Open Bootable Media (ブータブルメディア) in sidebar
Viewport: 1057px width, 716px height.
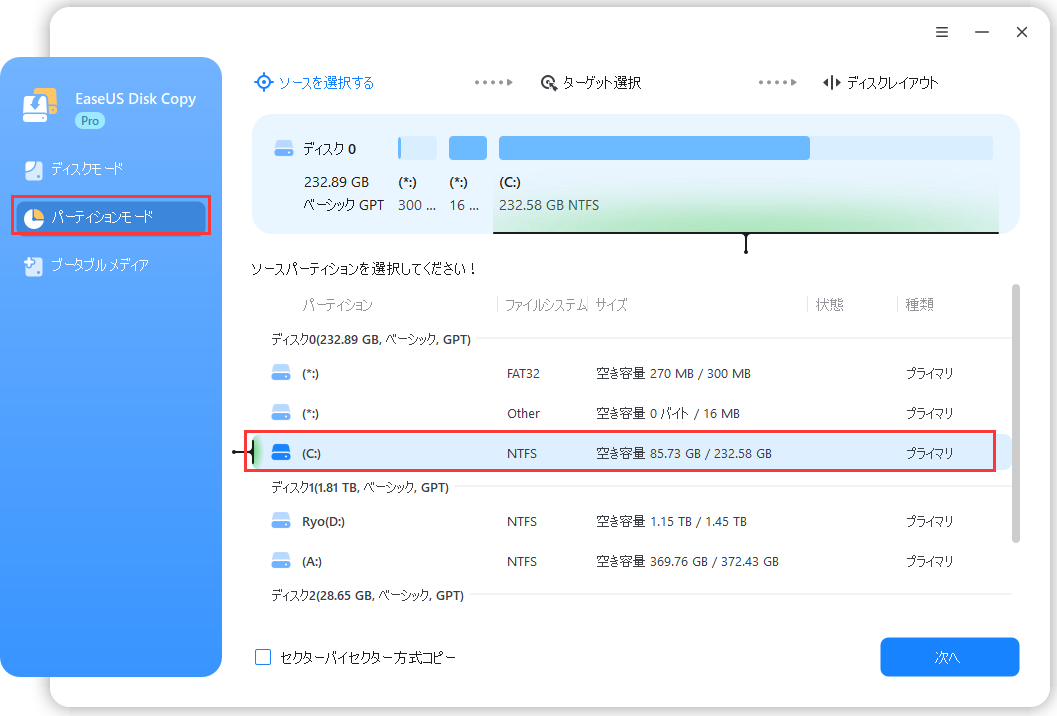[100, 265]
